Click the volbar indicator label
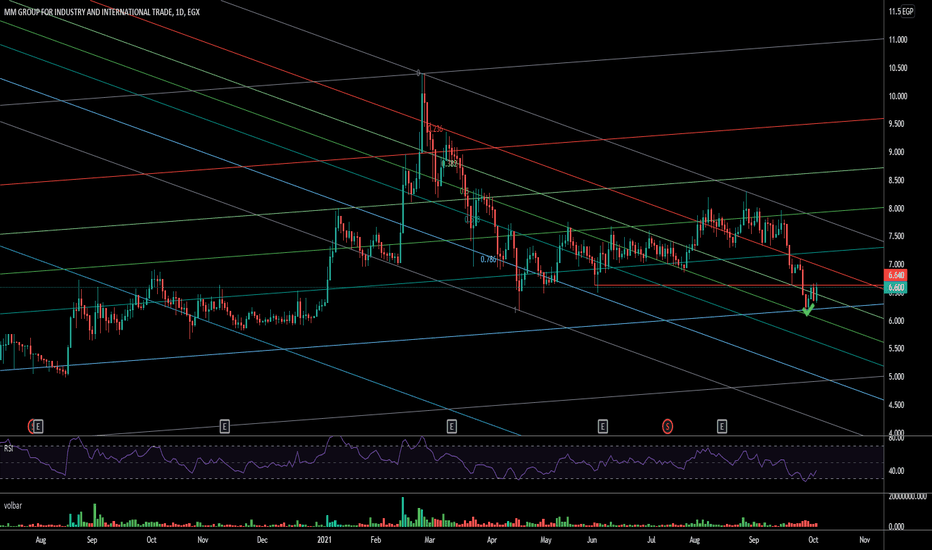Screen dimensions: 932x550 pyautogui.click(x=12, y=505)
